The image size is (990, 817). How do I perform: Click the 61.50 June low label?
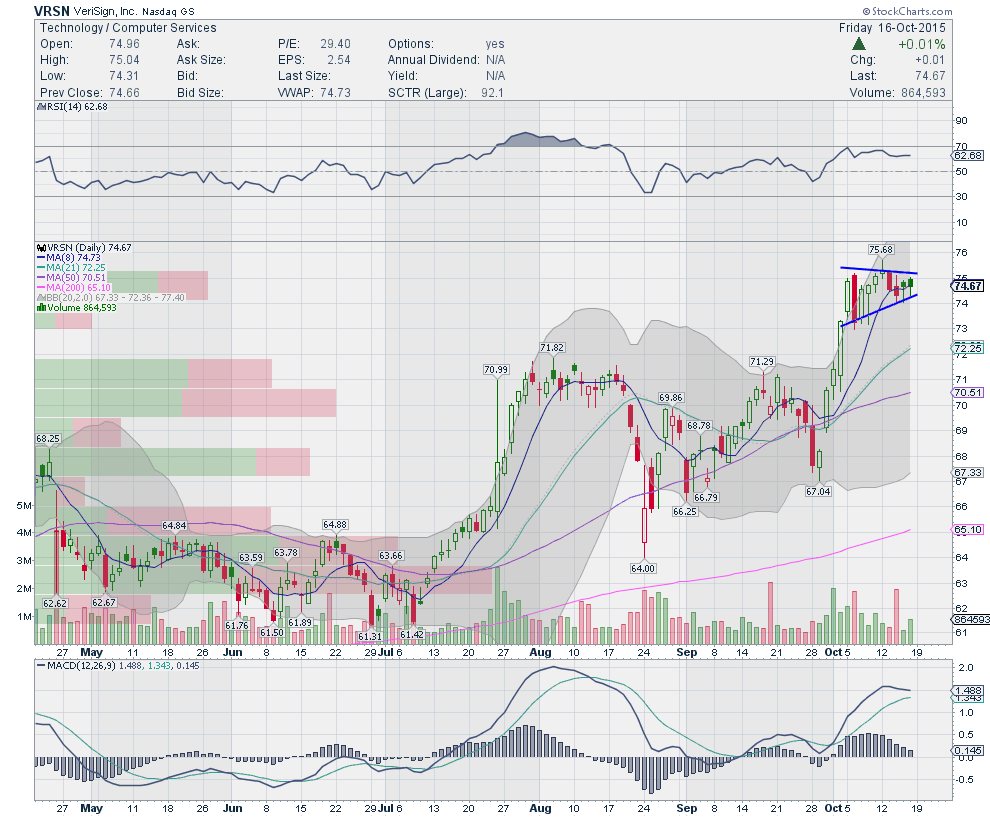pos(272,632)
